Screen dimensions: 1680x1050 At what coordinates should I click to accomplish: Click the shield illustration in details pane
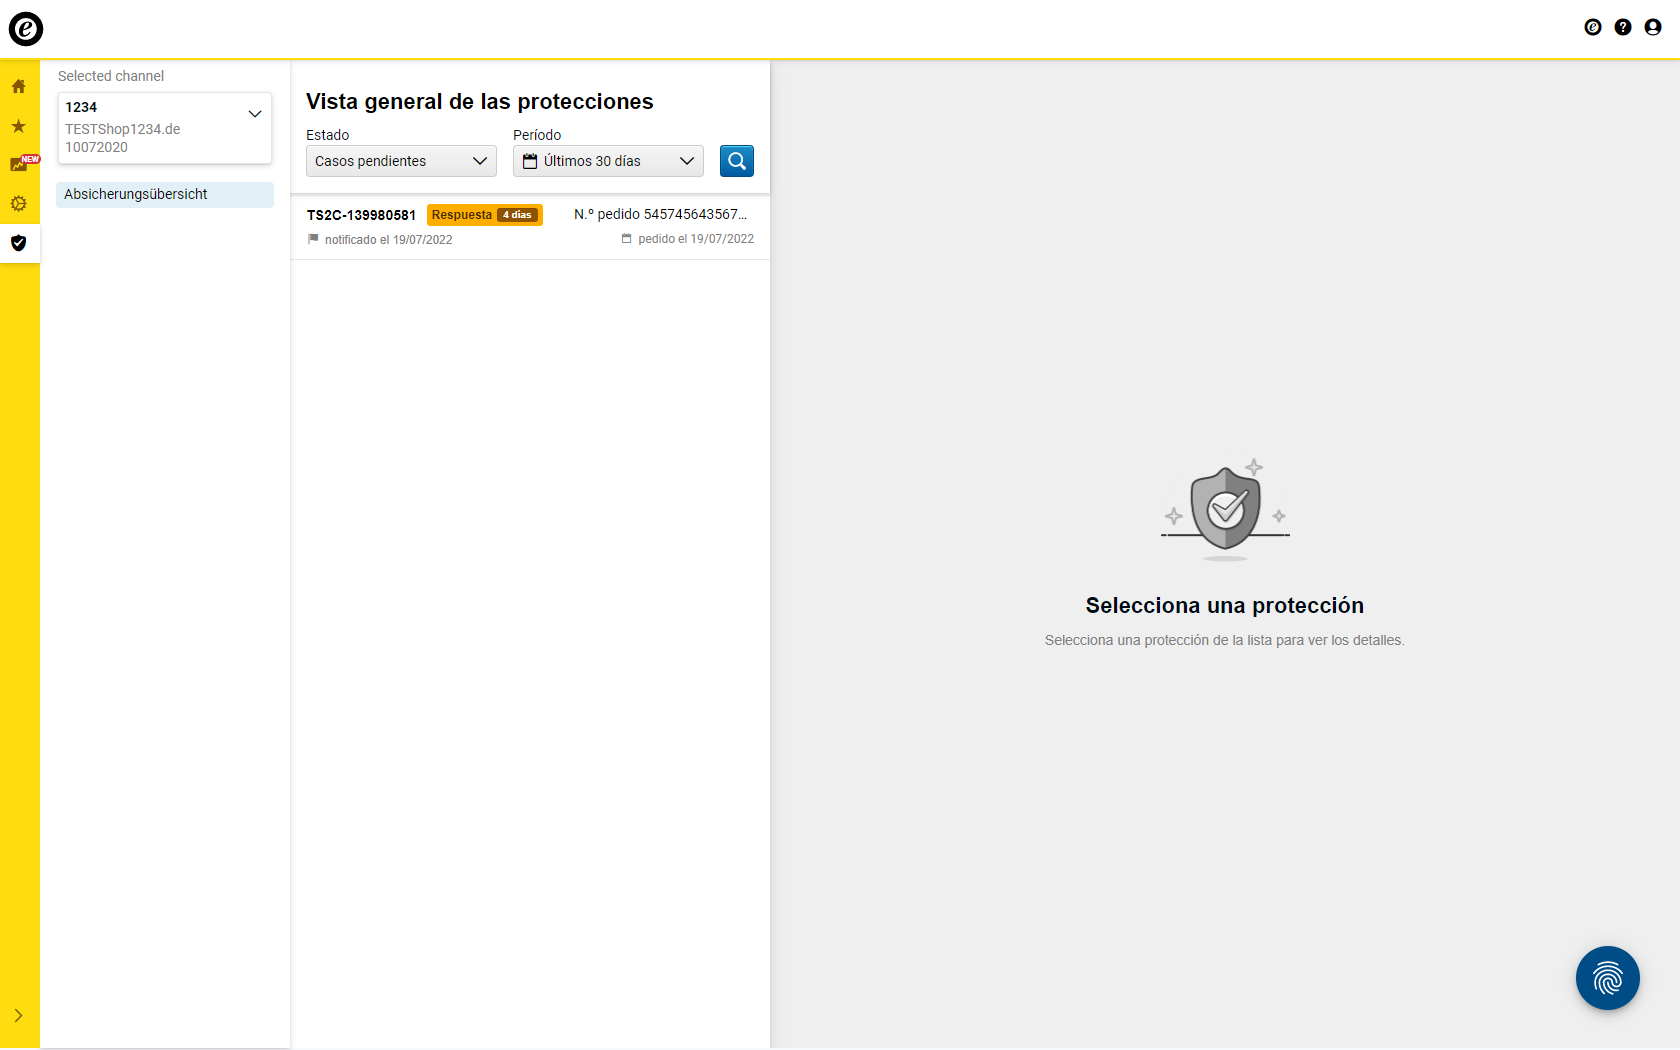(1225, 508)
